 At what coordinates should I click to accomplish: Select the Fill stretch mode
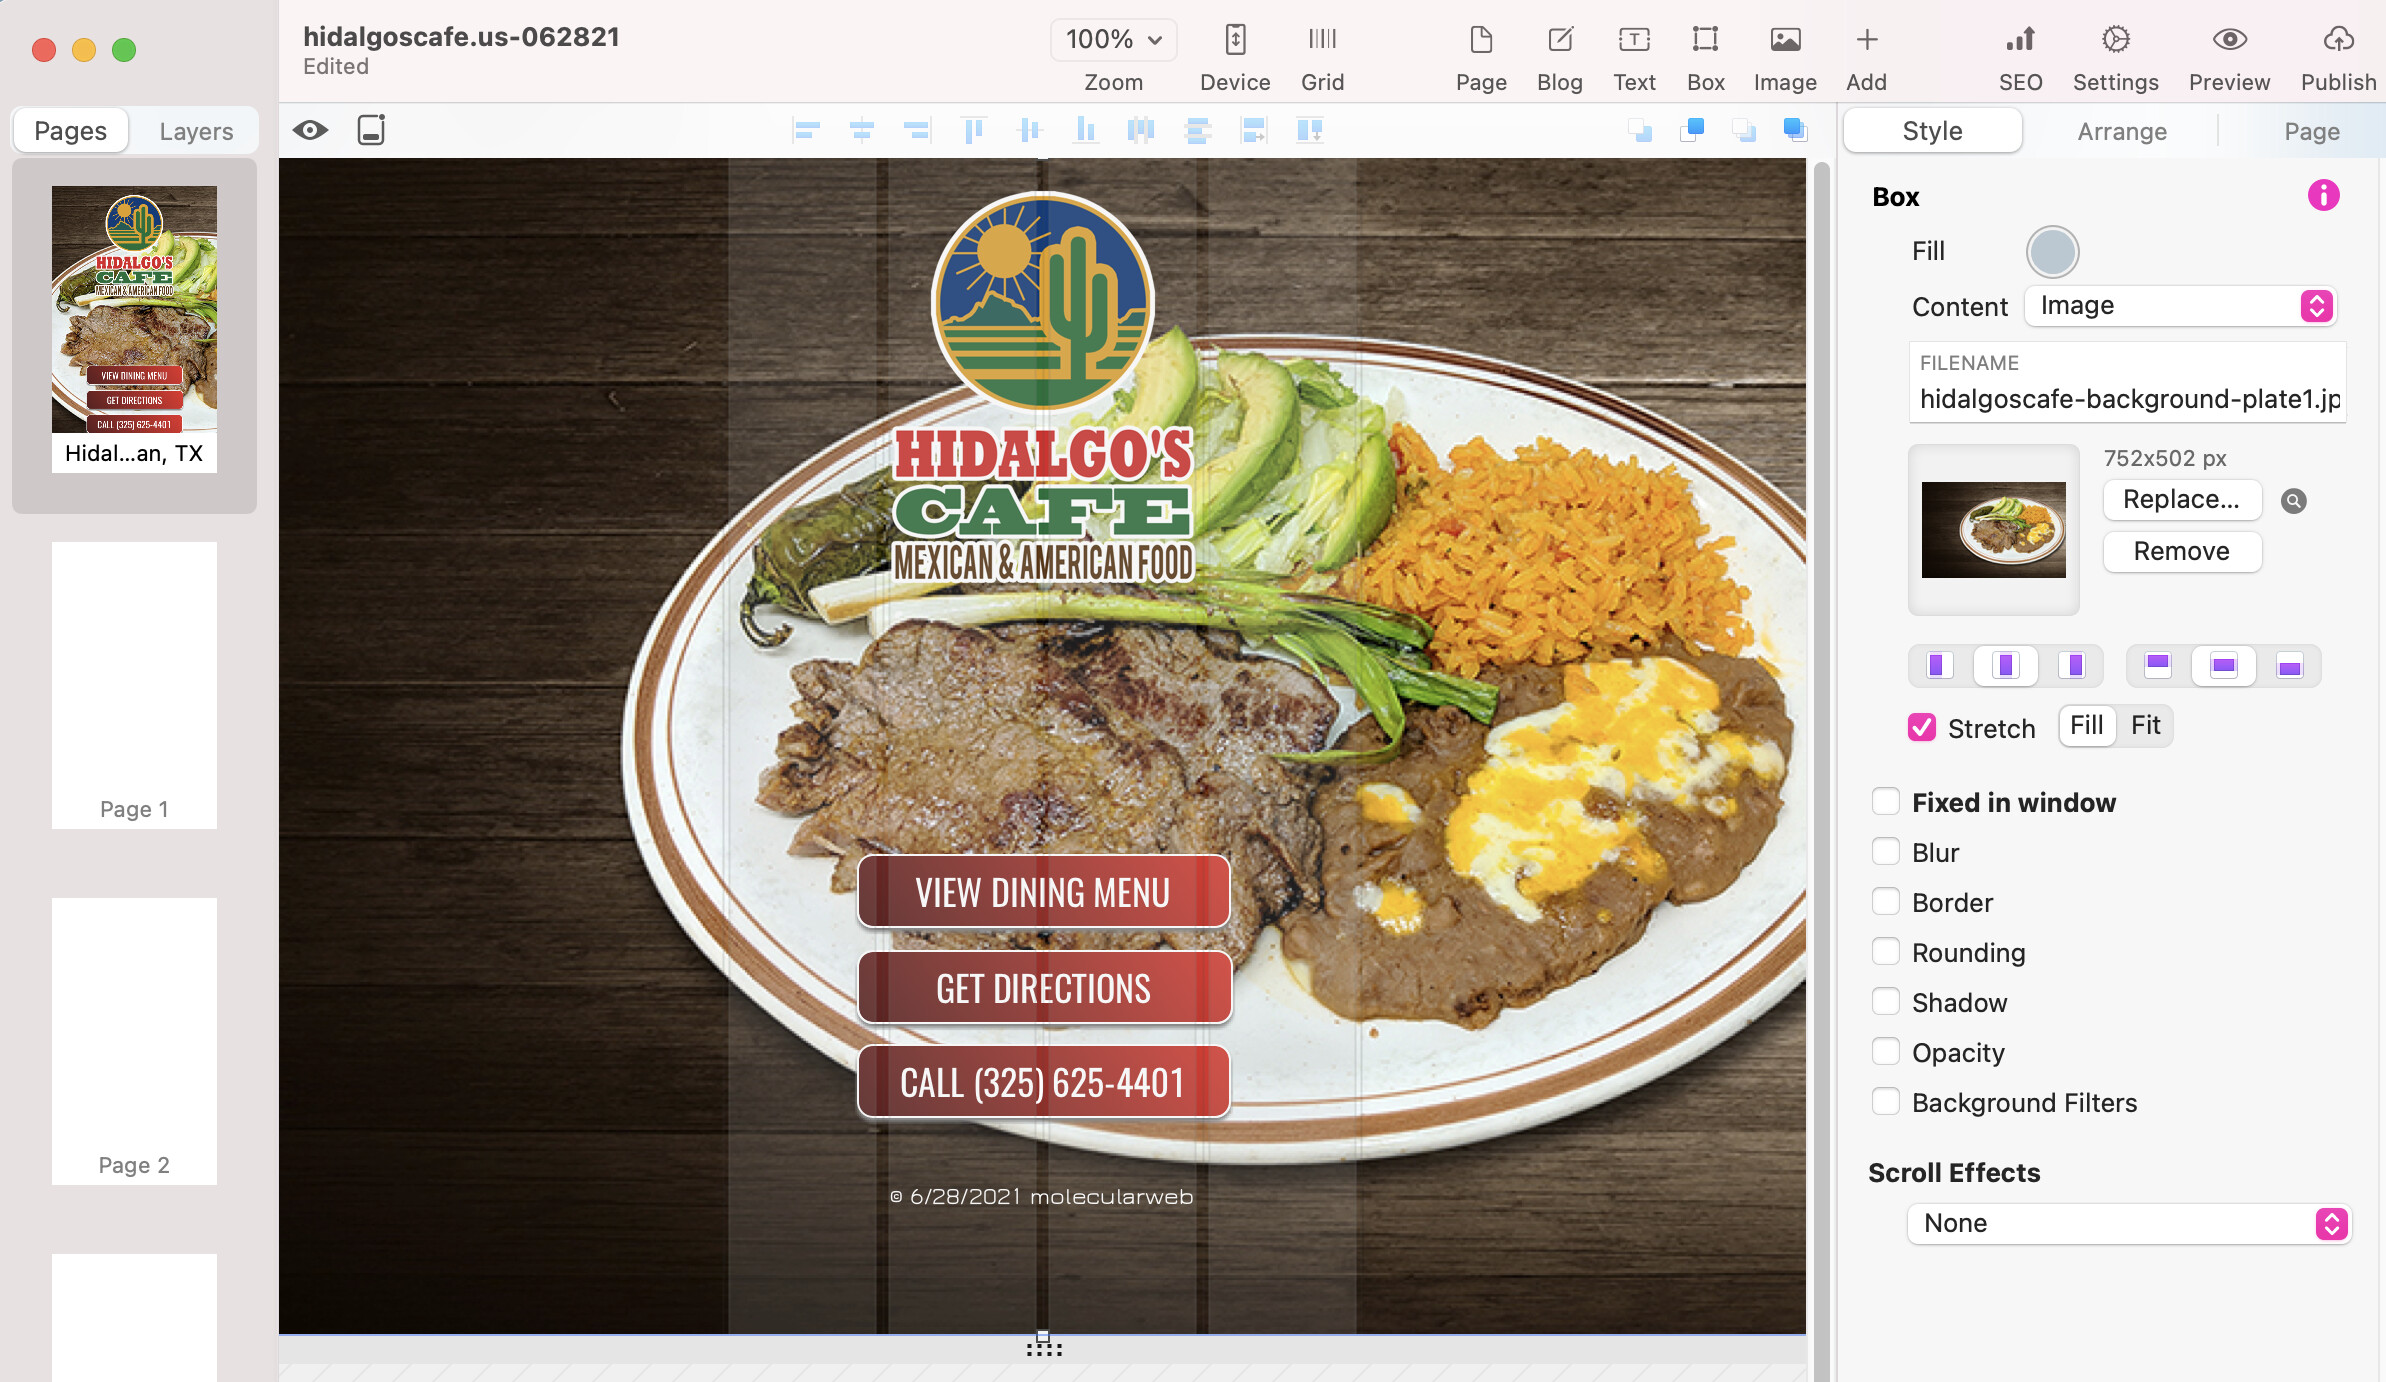click(x=2087, y=725)
